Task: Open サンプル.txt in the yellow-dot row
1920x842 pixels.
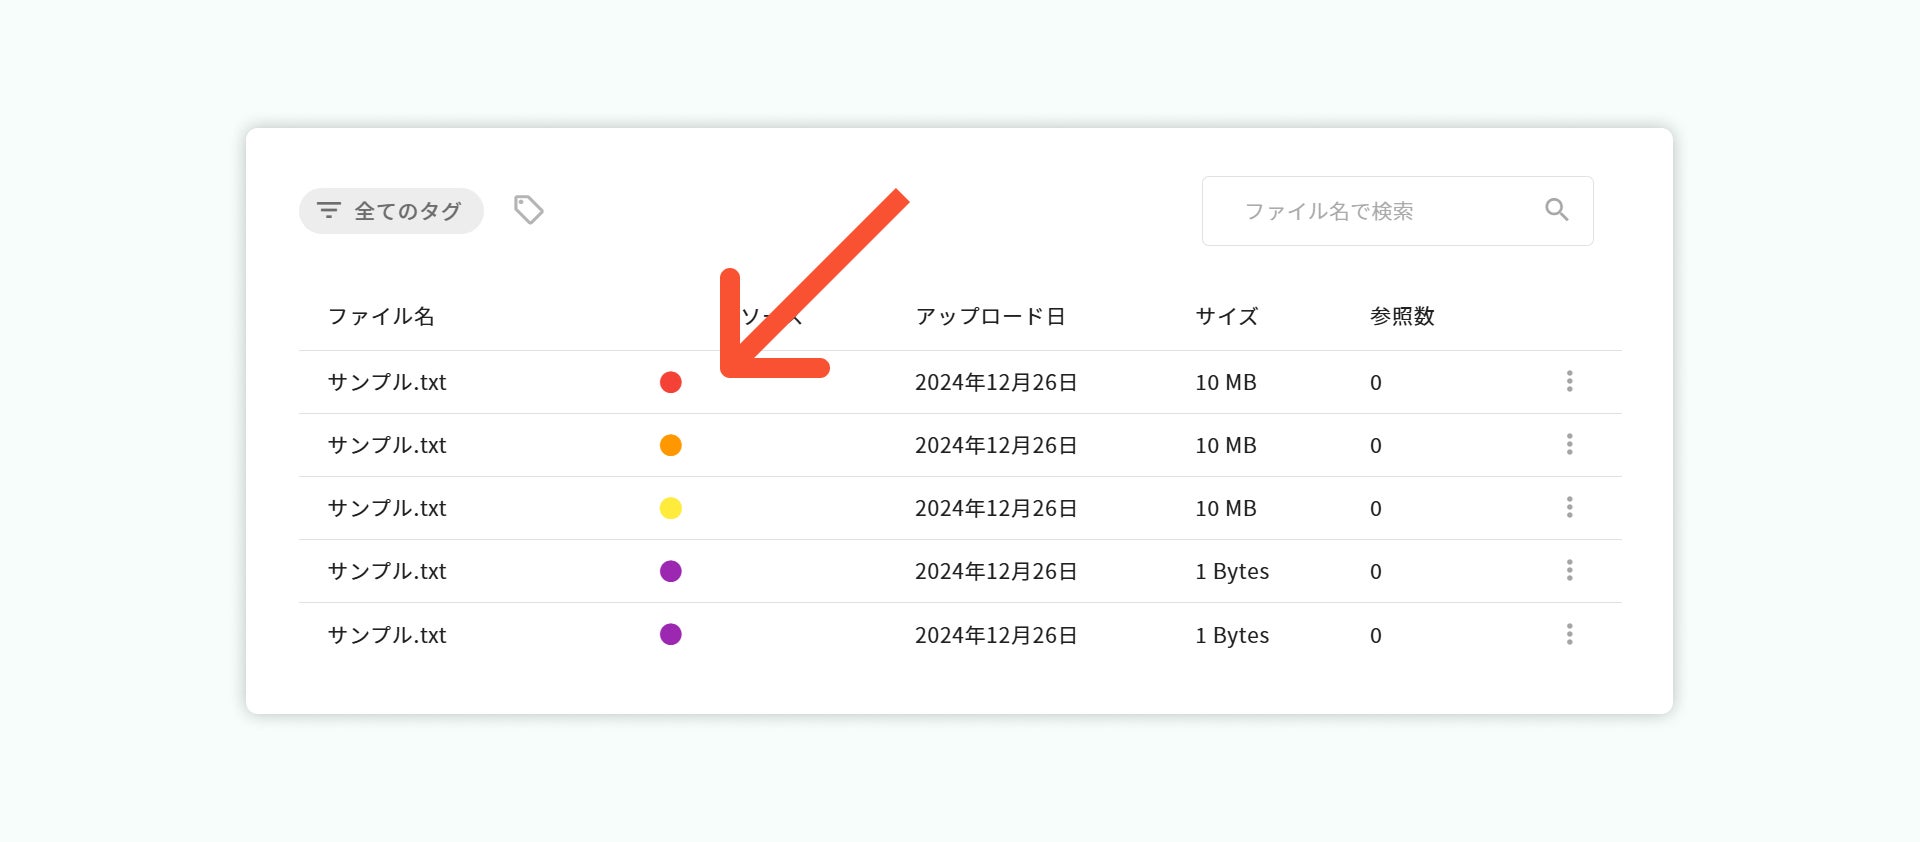Action: click(387, 508)
